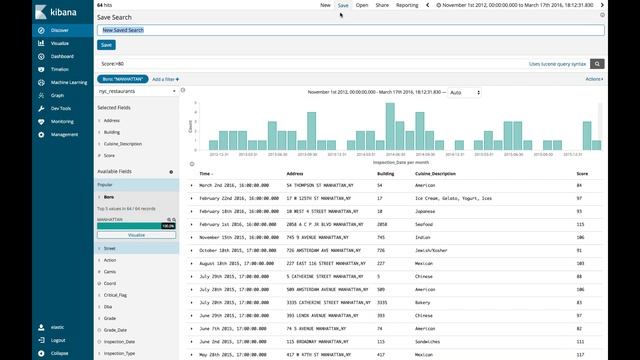Open the Visualize section icon
Viewport: 640px width, 360px height.
point(41,43)
